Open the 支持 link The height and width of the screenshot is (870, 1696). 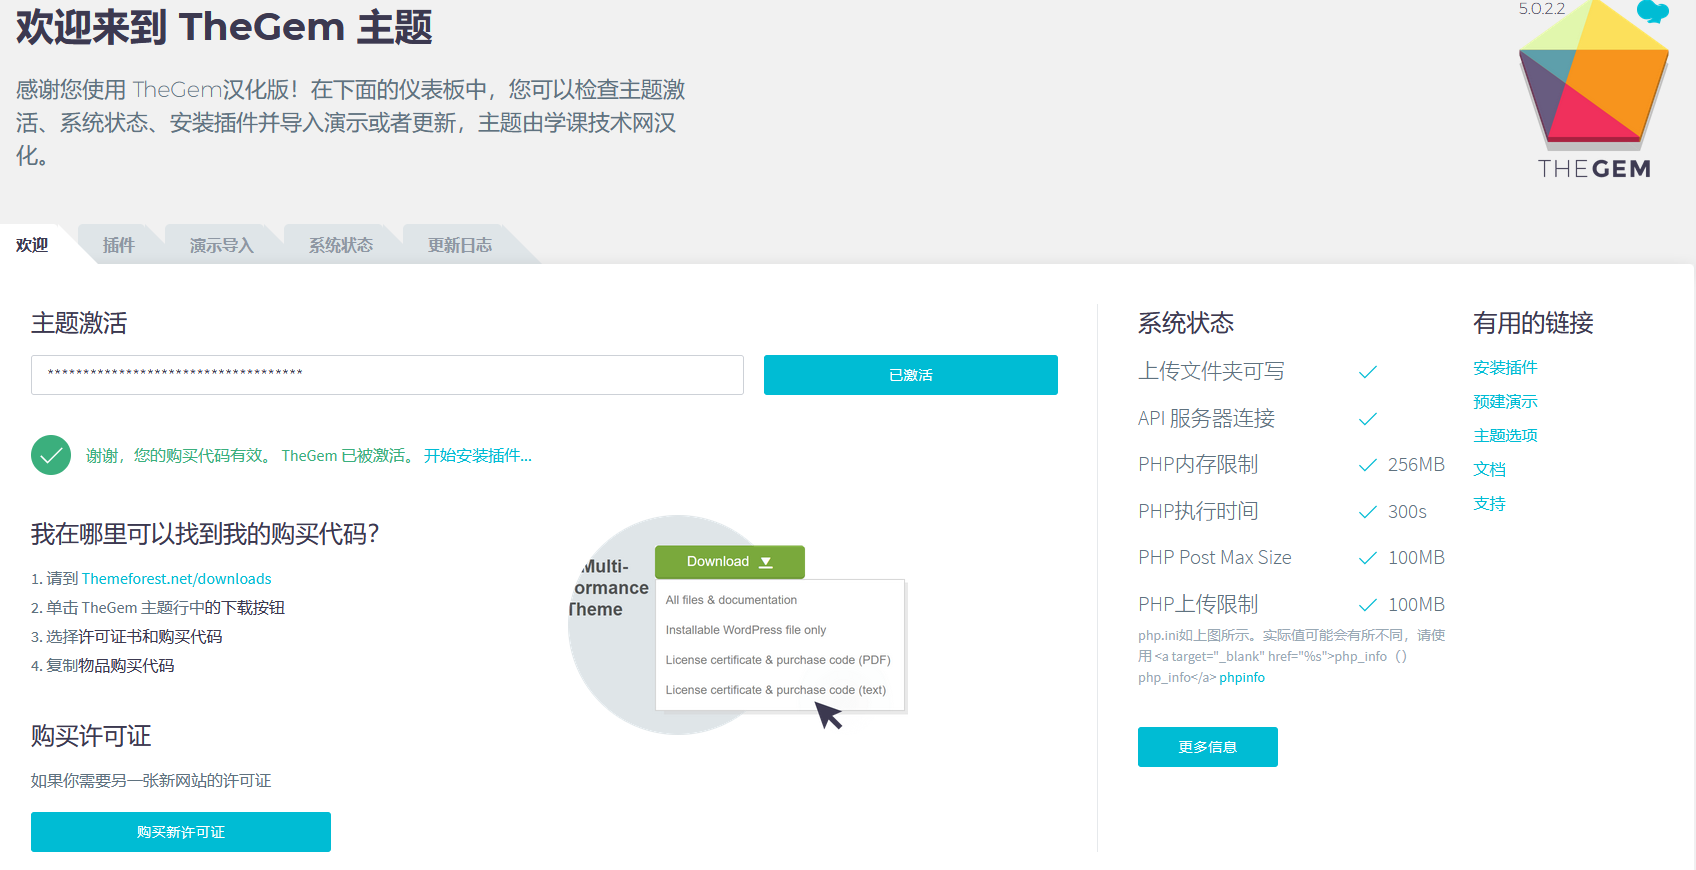[x=1489, y=504]
